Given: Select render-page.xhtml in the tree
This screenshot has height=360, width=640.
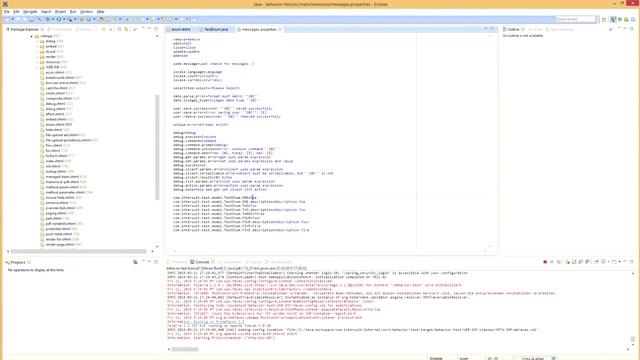Looking at the screenshot, I should 60,244.
